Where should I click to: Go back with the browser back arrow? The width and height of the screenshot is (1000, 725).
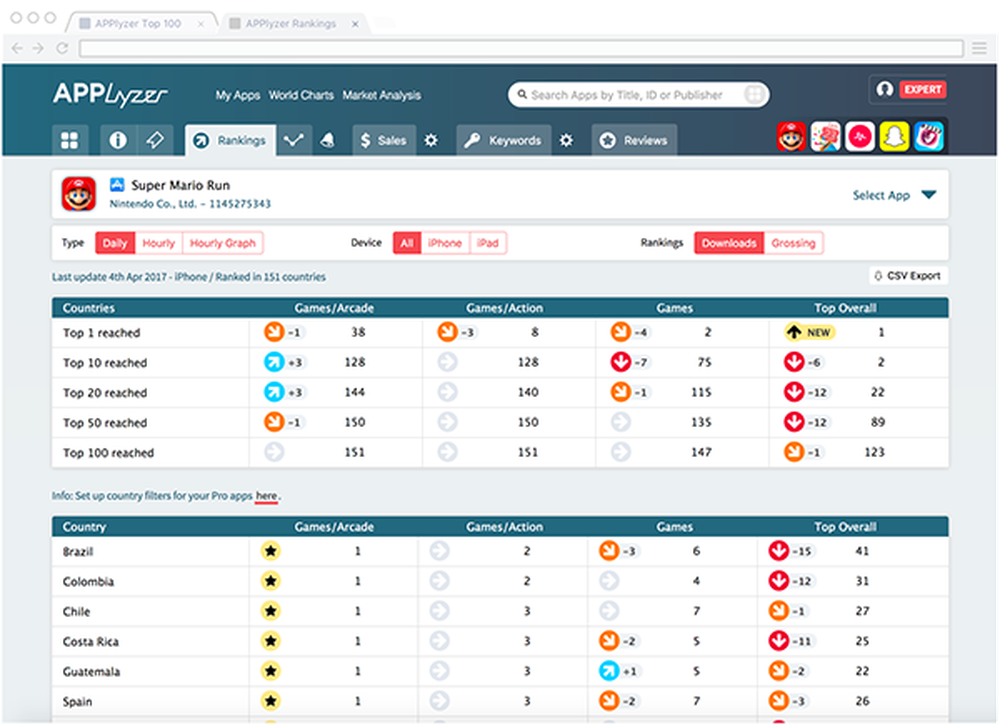point(17,48)
